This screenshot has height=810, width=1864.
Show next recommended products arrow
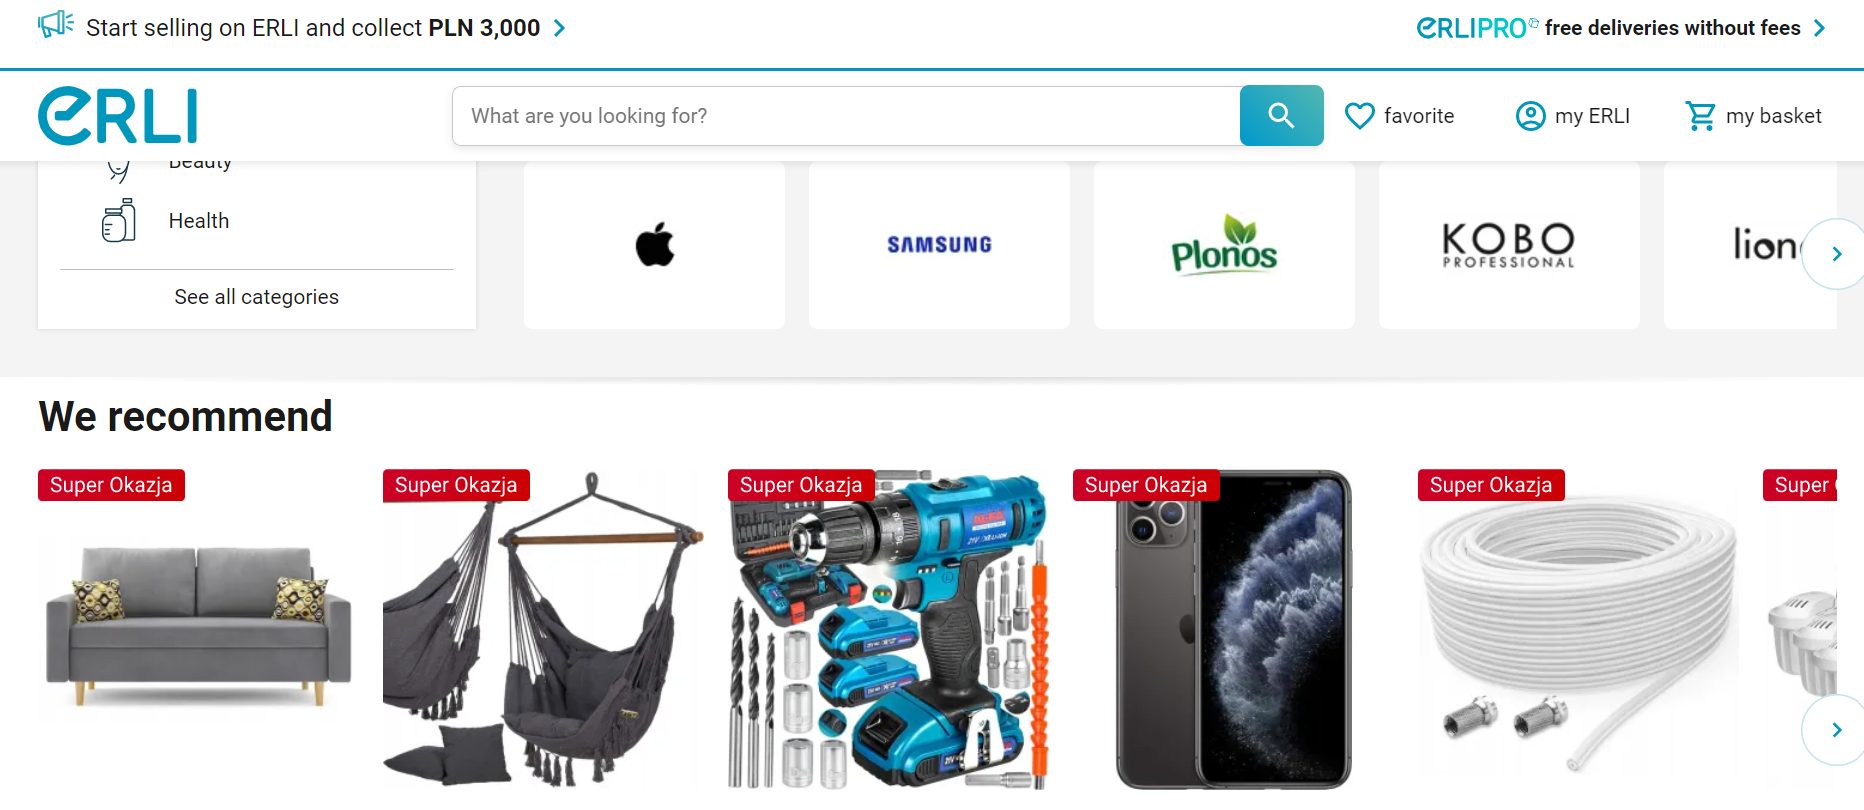(x=1836, y=730)
